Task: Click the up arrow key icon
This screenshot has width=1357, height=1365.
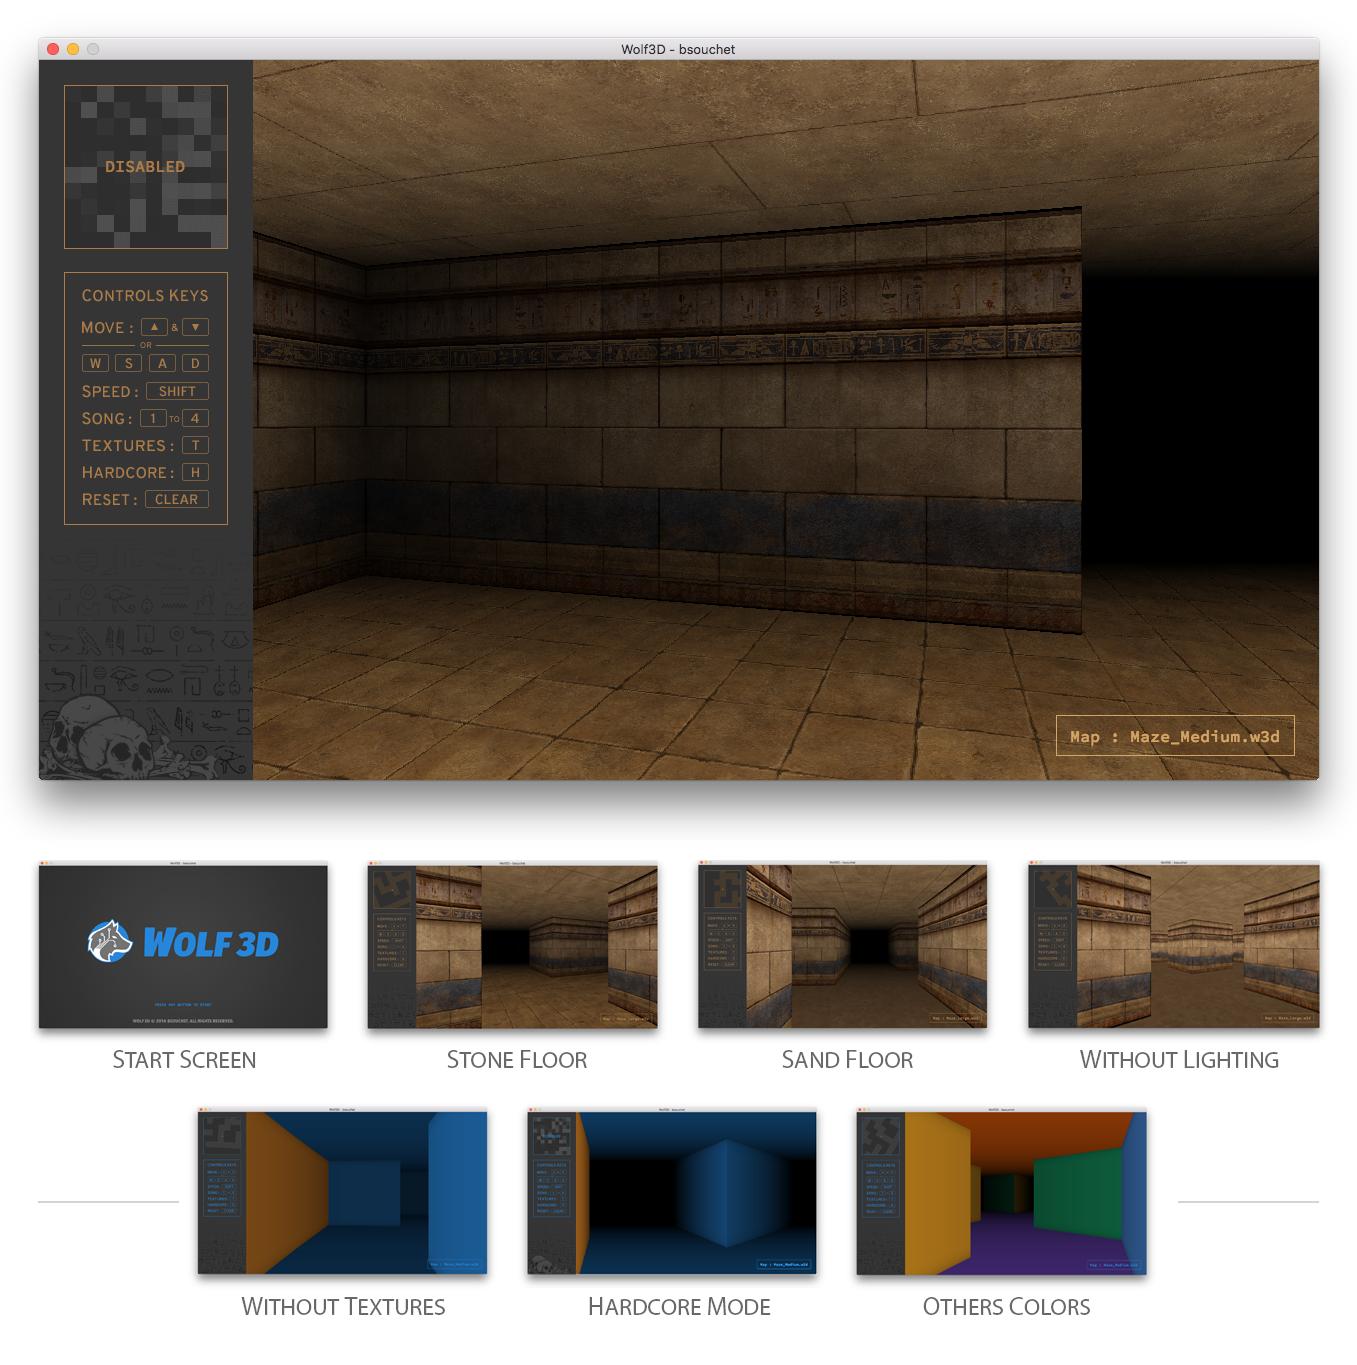Action: [x=154, y=327]
